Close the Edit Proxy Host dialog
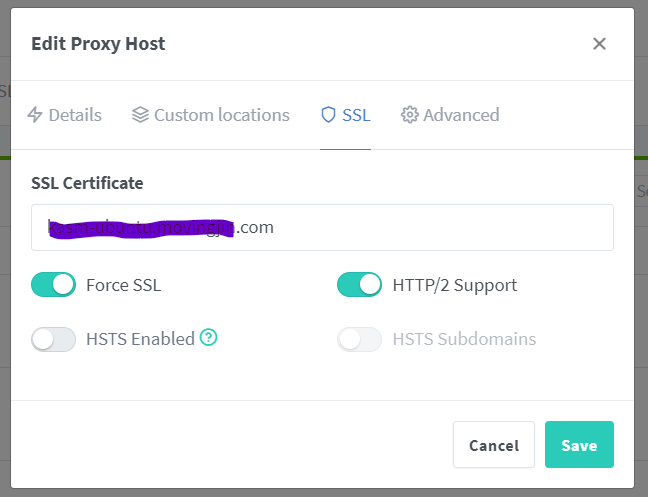 tap(599, 43)
